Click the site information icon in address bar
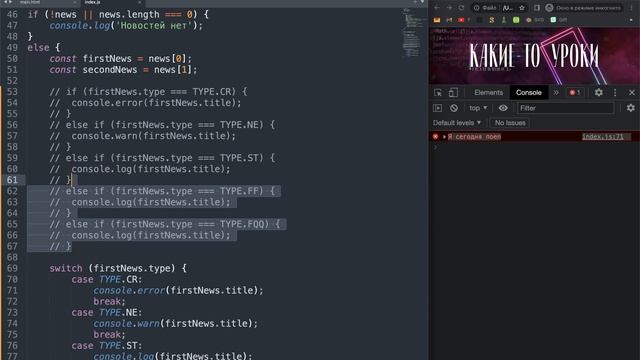640x360 pixels. point(476,8)
